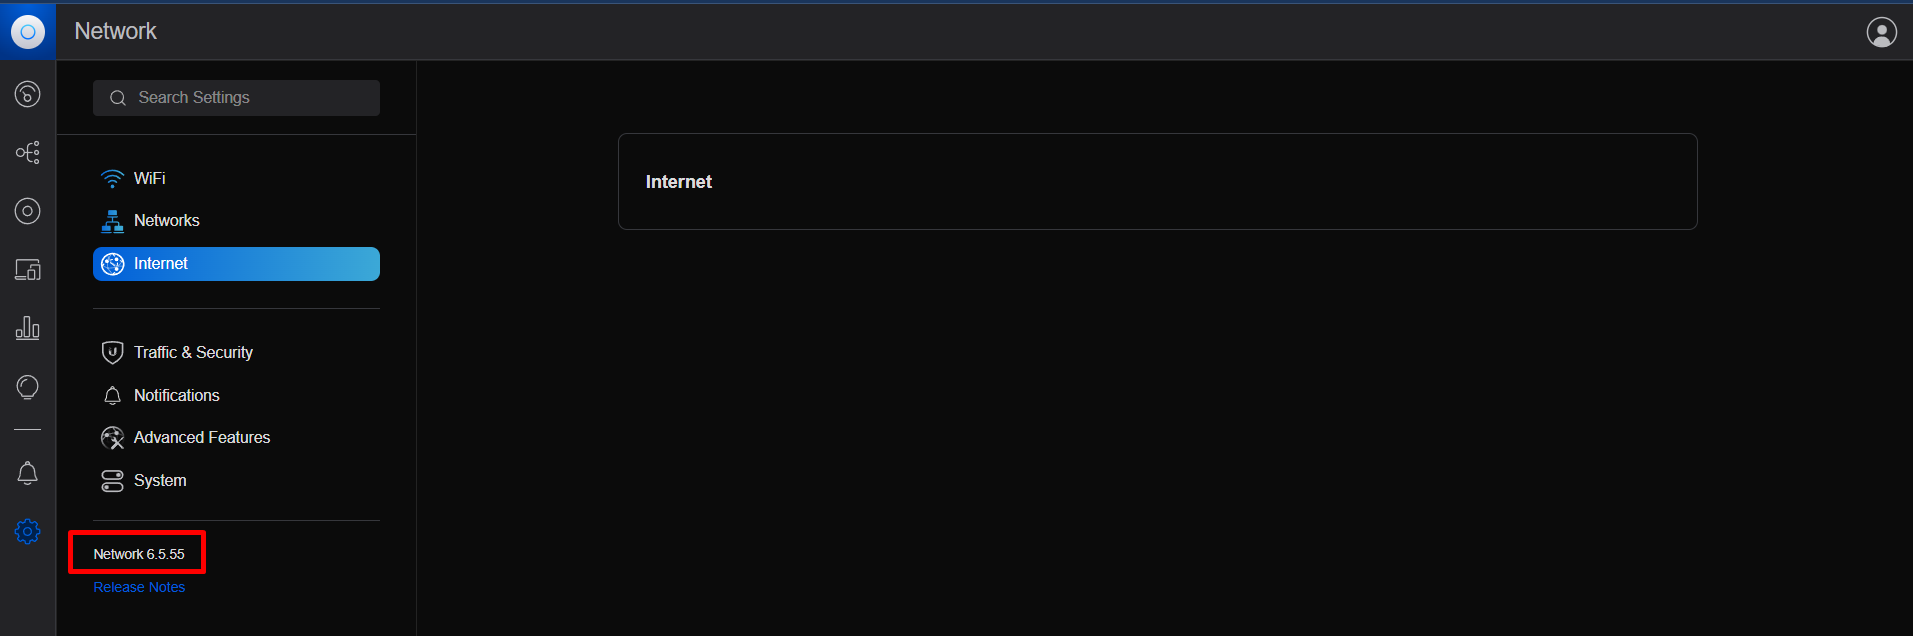Click the Internet card in the main panel
1913x636 pixels.
click(x=1157, y=182)
